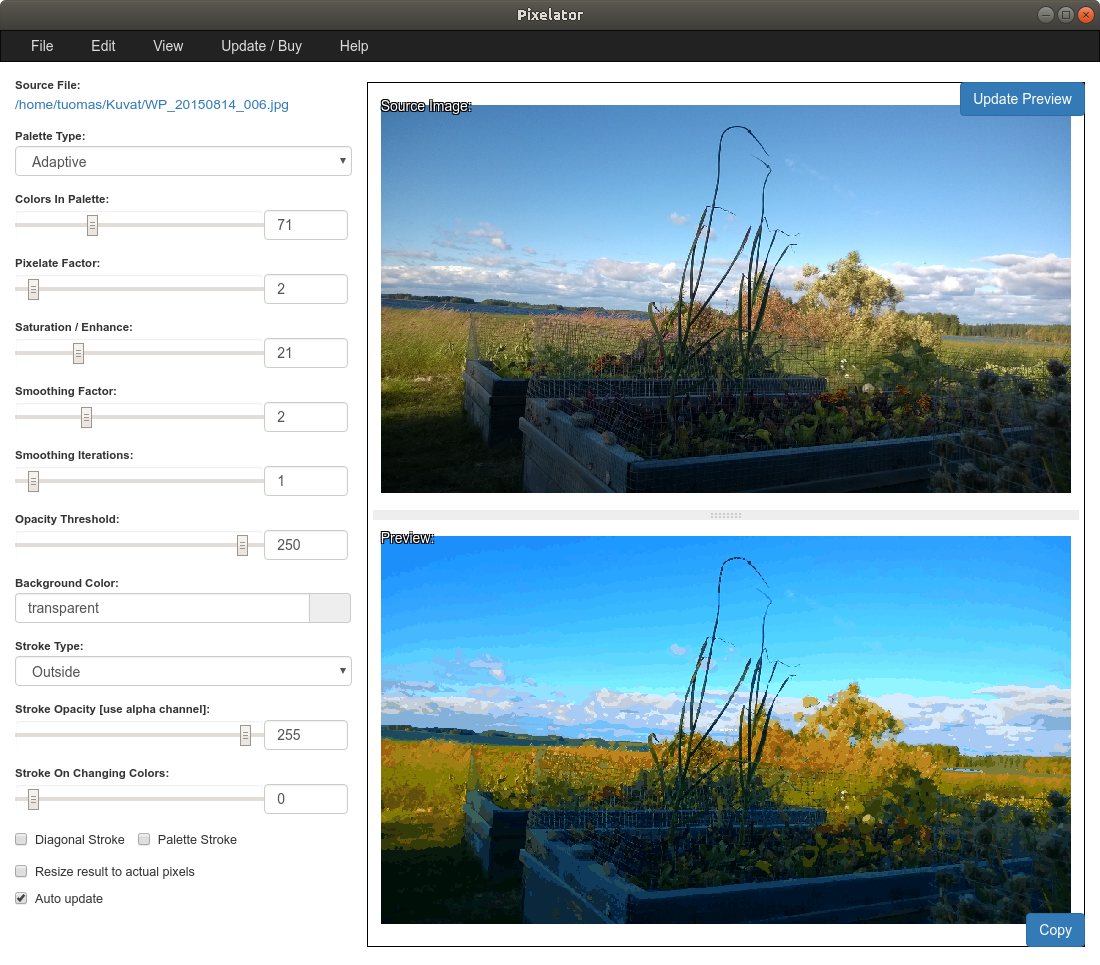
Task: Click the Pixelate Factor value field
Action: tap(305, 289)
